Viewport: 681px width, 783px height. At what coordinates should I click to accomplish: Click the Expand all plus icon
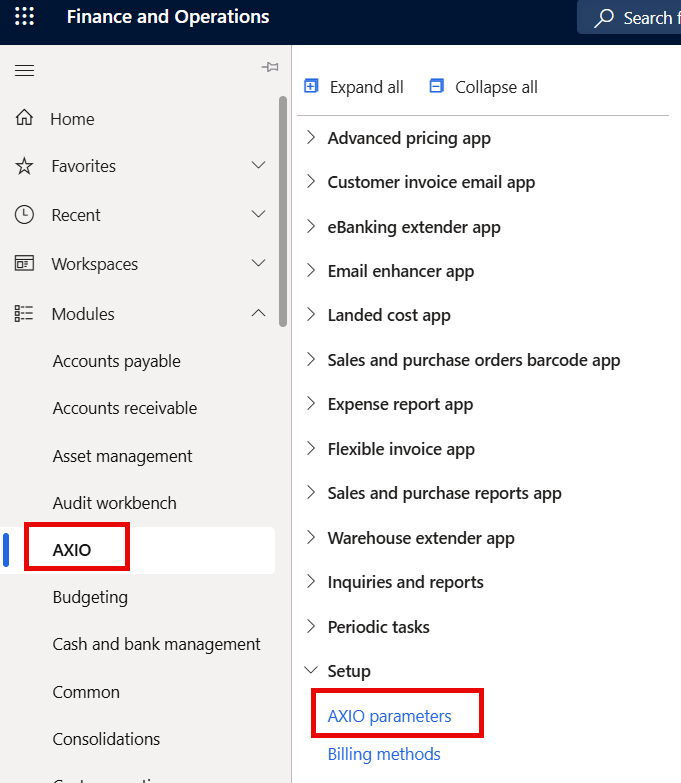click(311, 86)
